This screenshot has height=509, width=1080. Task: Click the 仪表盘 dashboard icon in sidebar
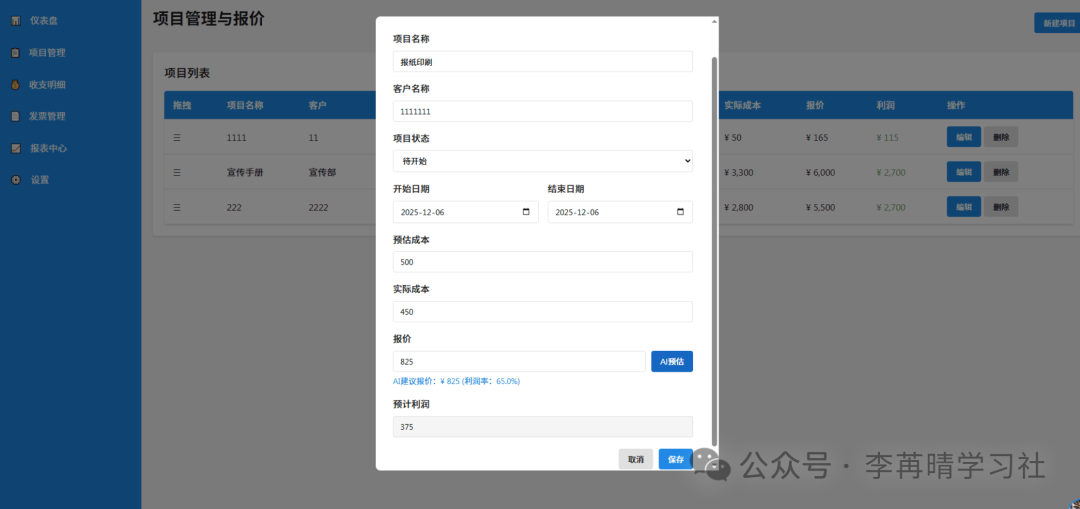[x=15, y=20]
